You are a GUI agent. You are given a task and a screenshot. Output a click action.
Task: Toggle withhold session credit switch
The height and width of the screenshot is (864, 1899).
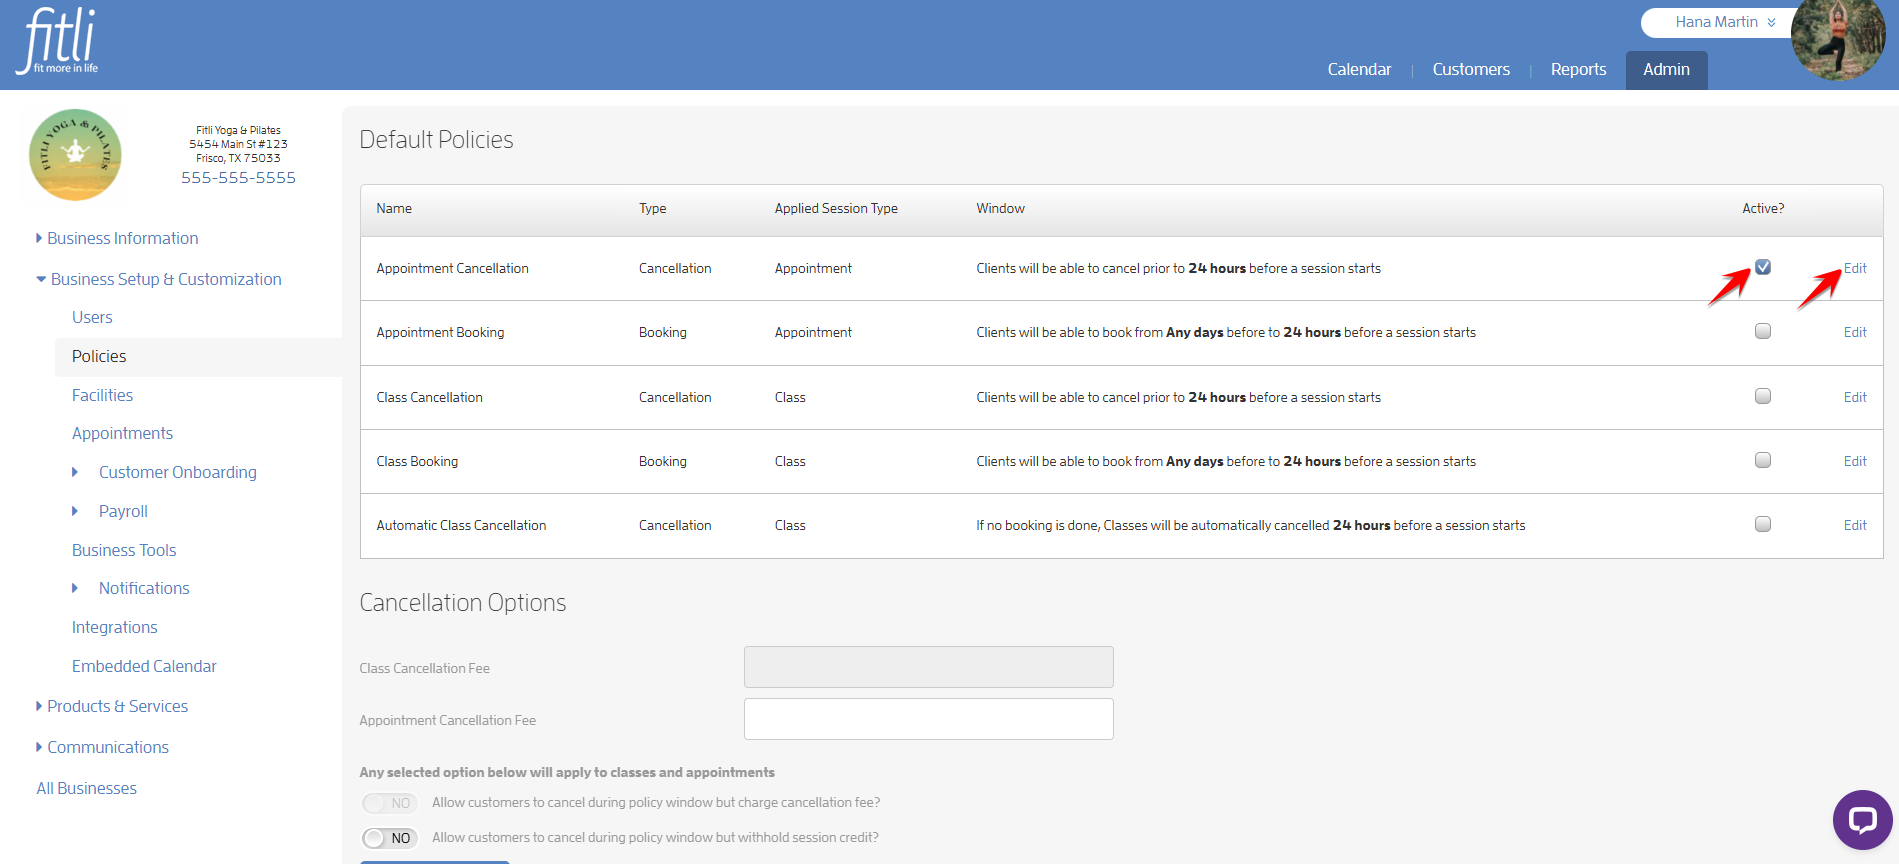[389, 838]
